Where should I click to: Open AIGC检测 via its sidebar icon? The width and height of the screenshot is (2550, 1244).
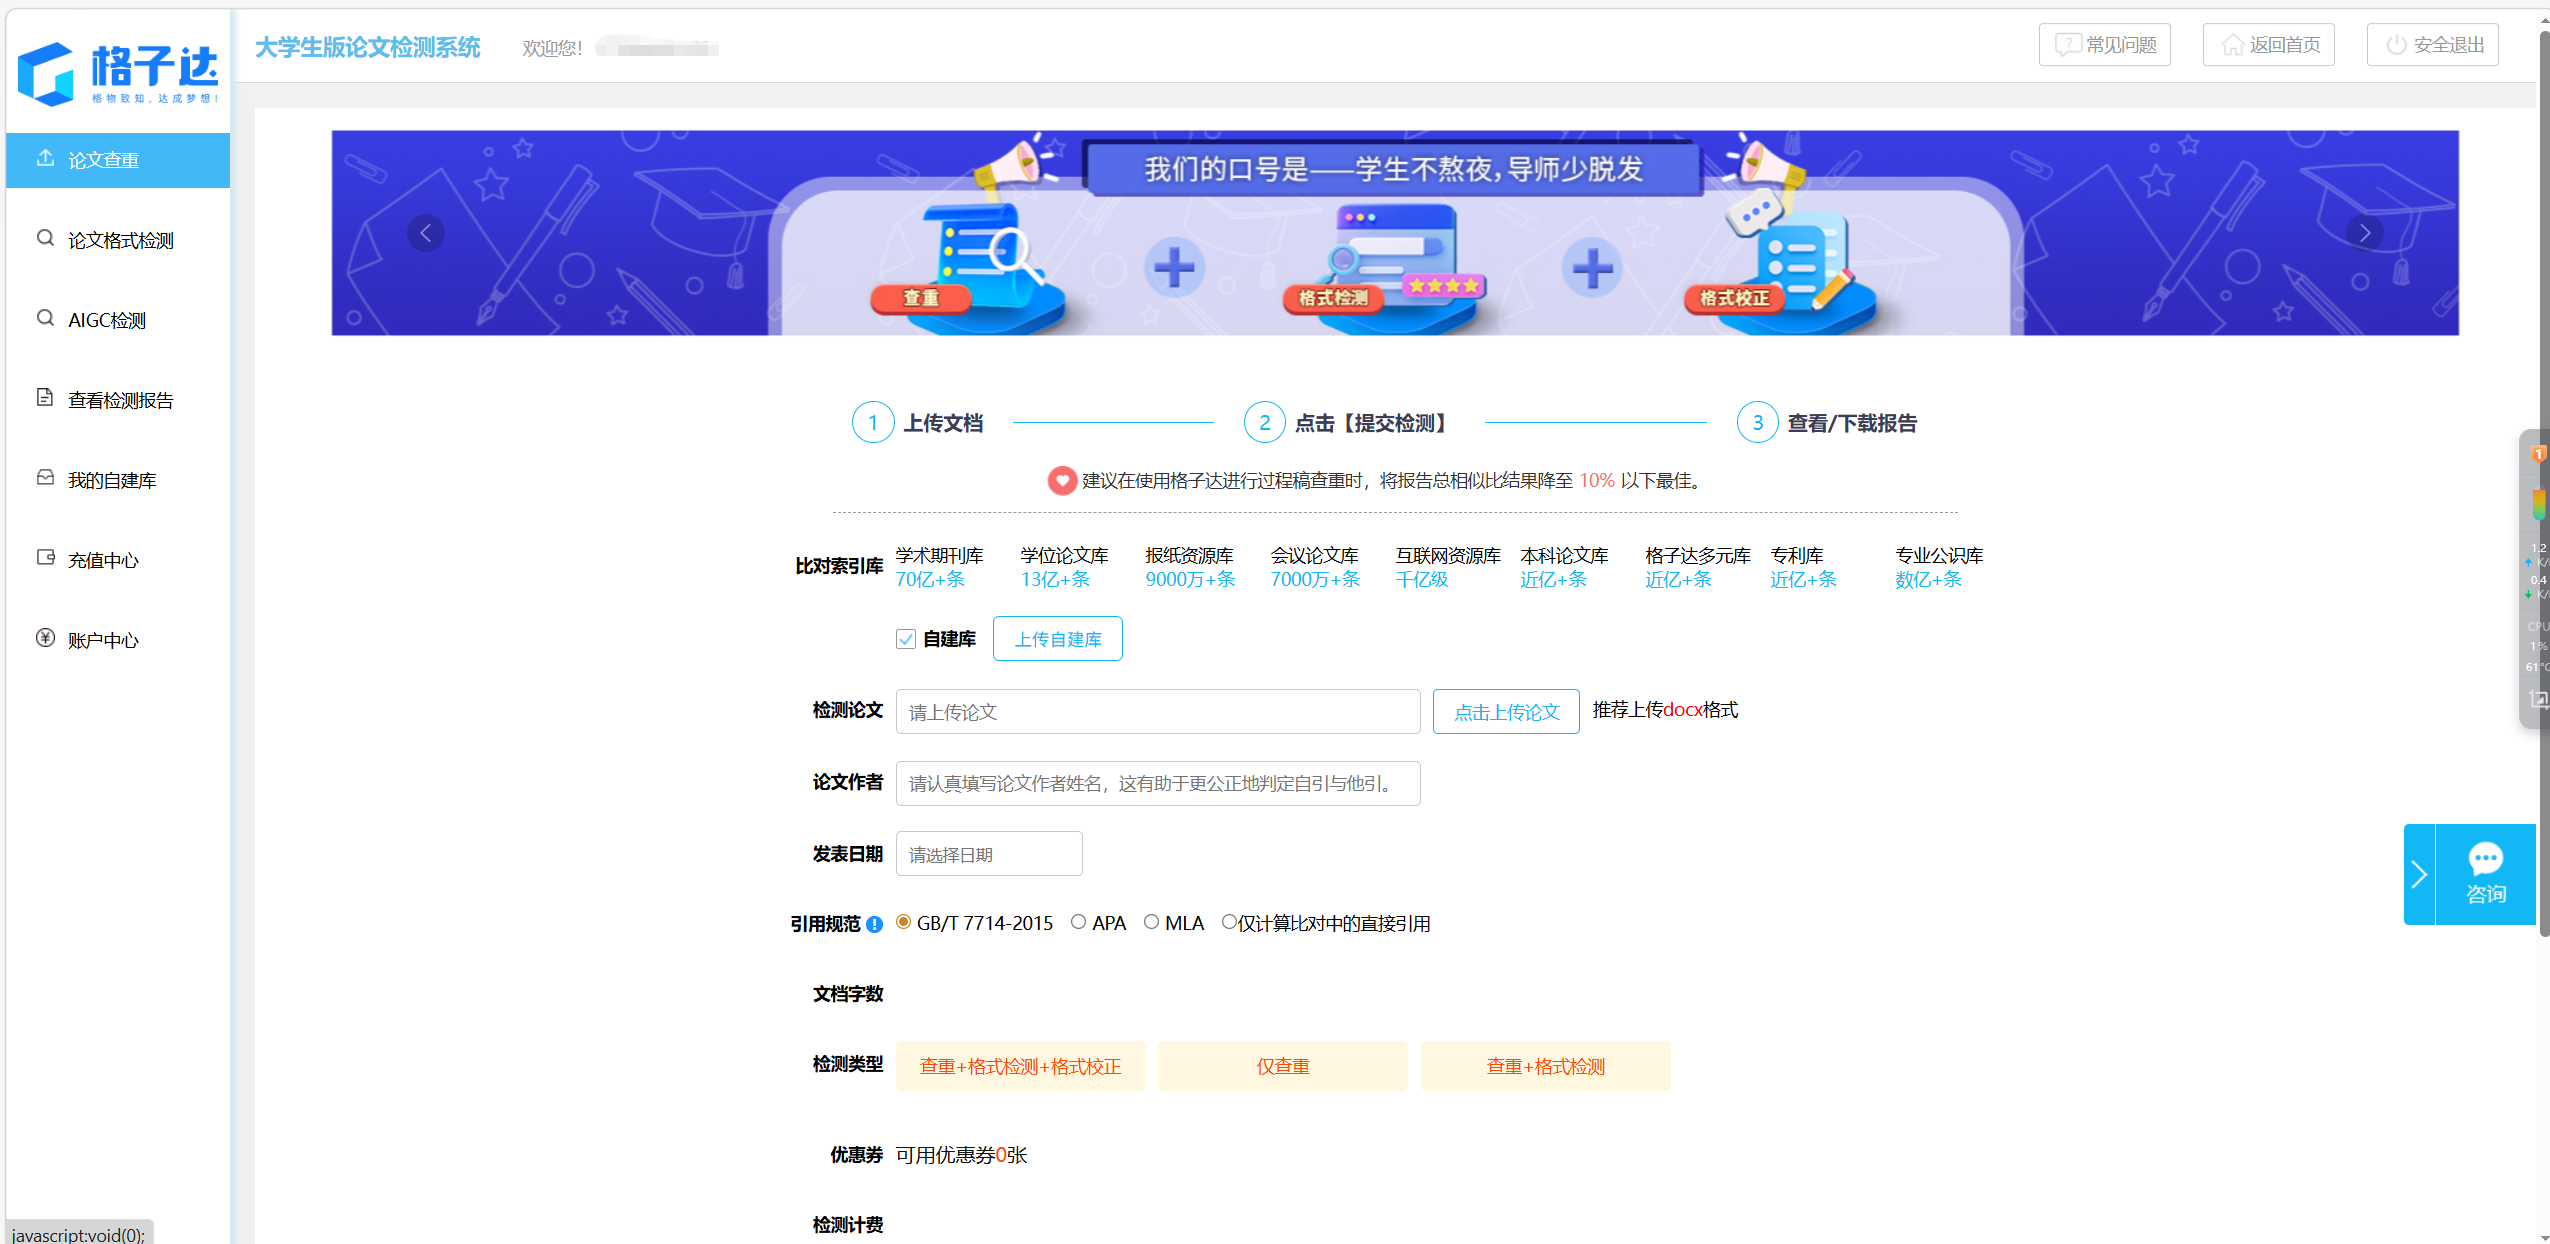(45, 318)
